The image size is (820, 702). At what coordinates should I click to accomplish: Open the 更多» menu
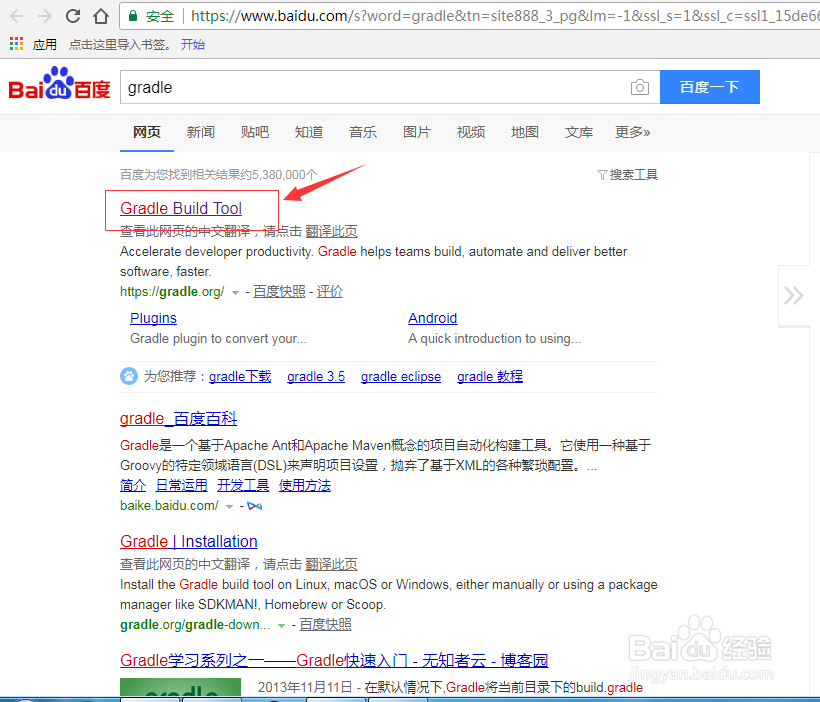pyautogui.click(x=632, y=132)
